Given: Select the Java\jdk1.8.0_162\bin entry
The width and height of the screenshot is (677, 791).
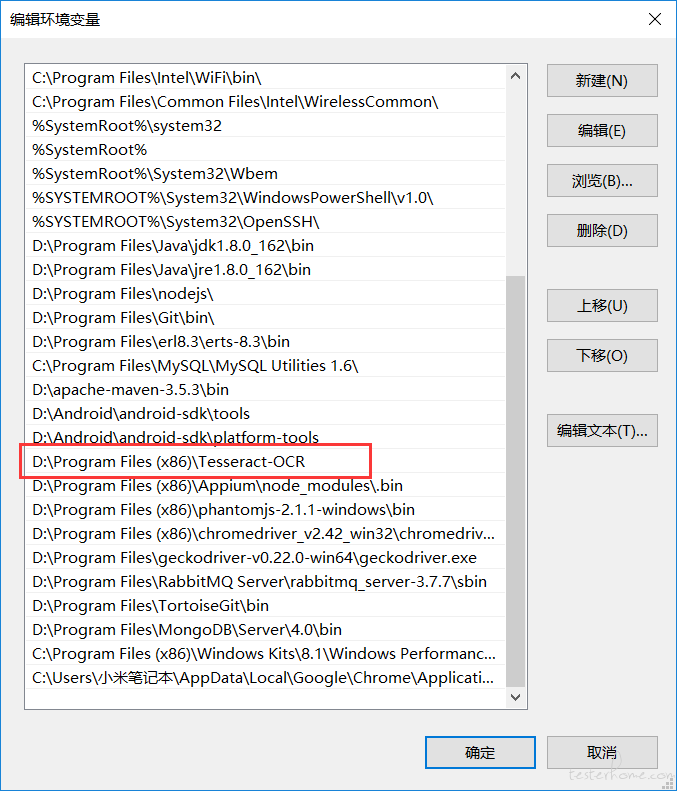Looking at the screenshot, I should [265, 246].
